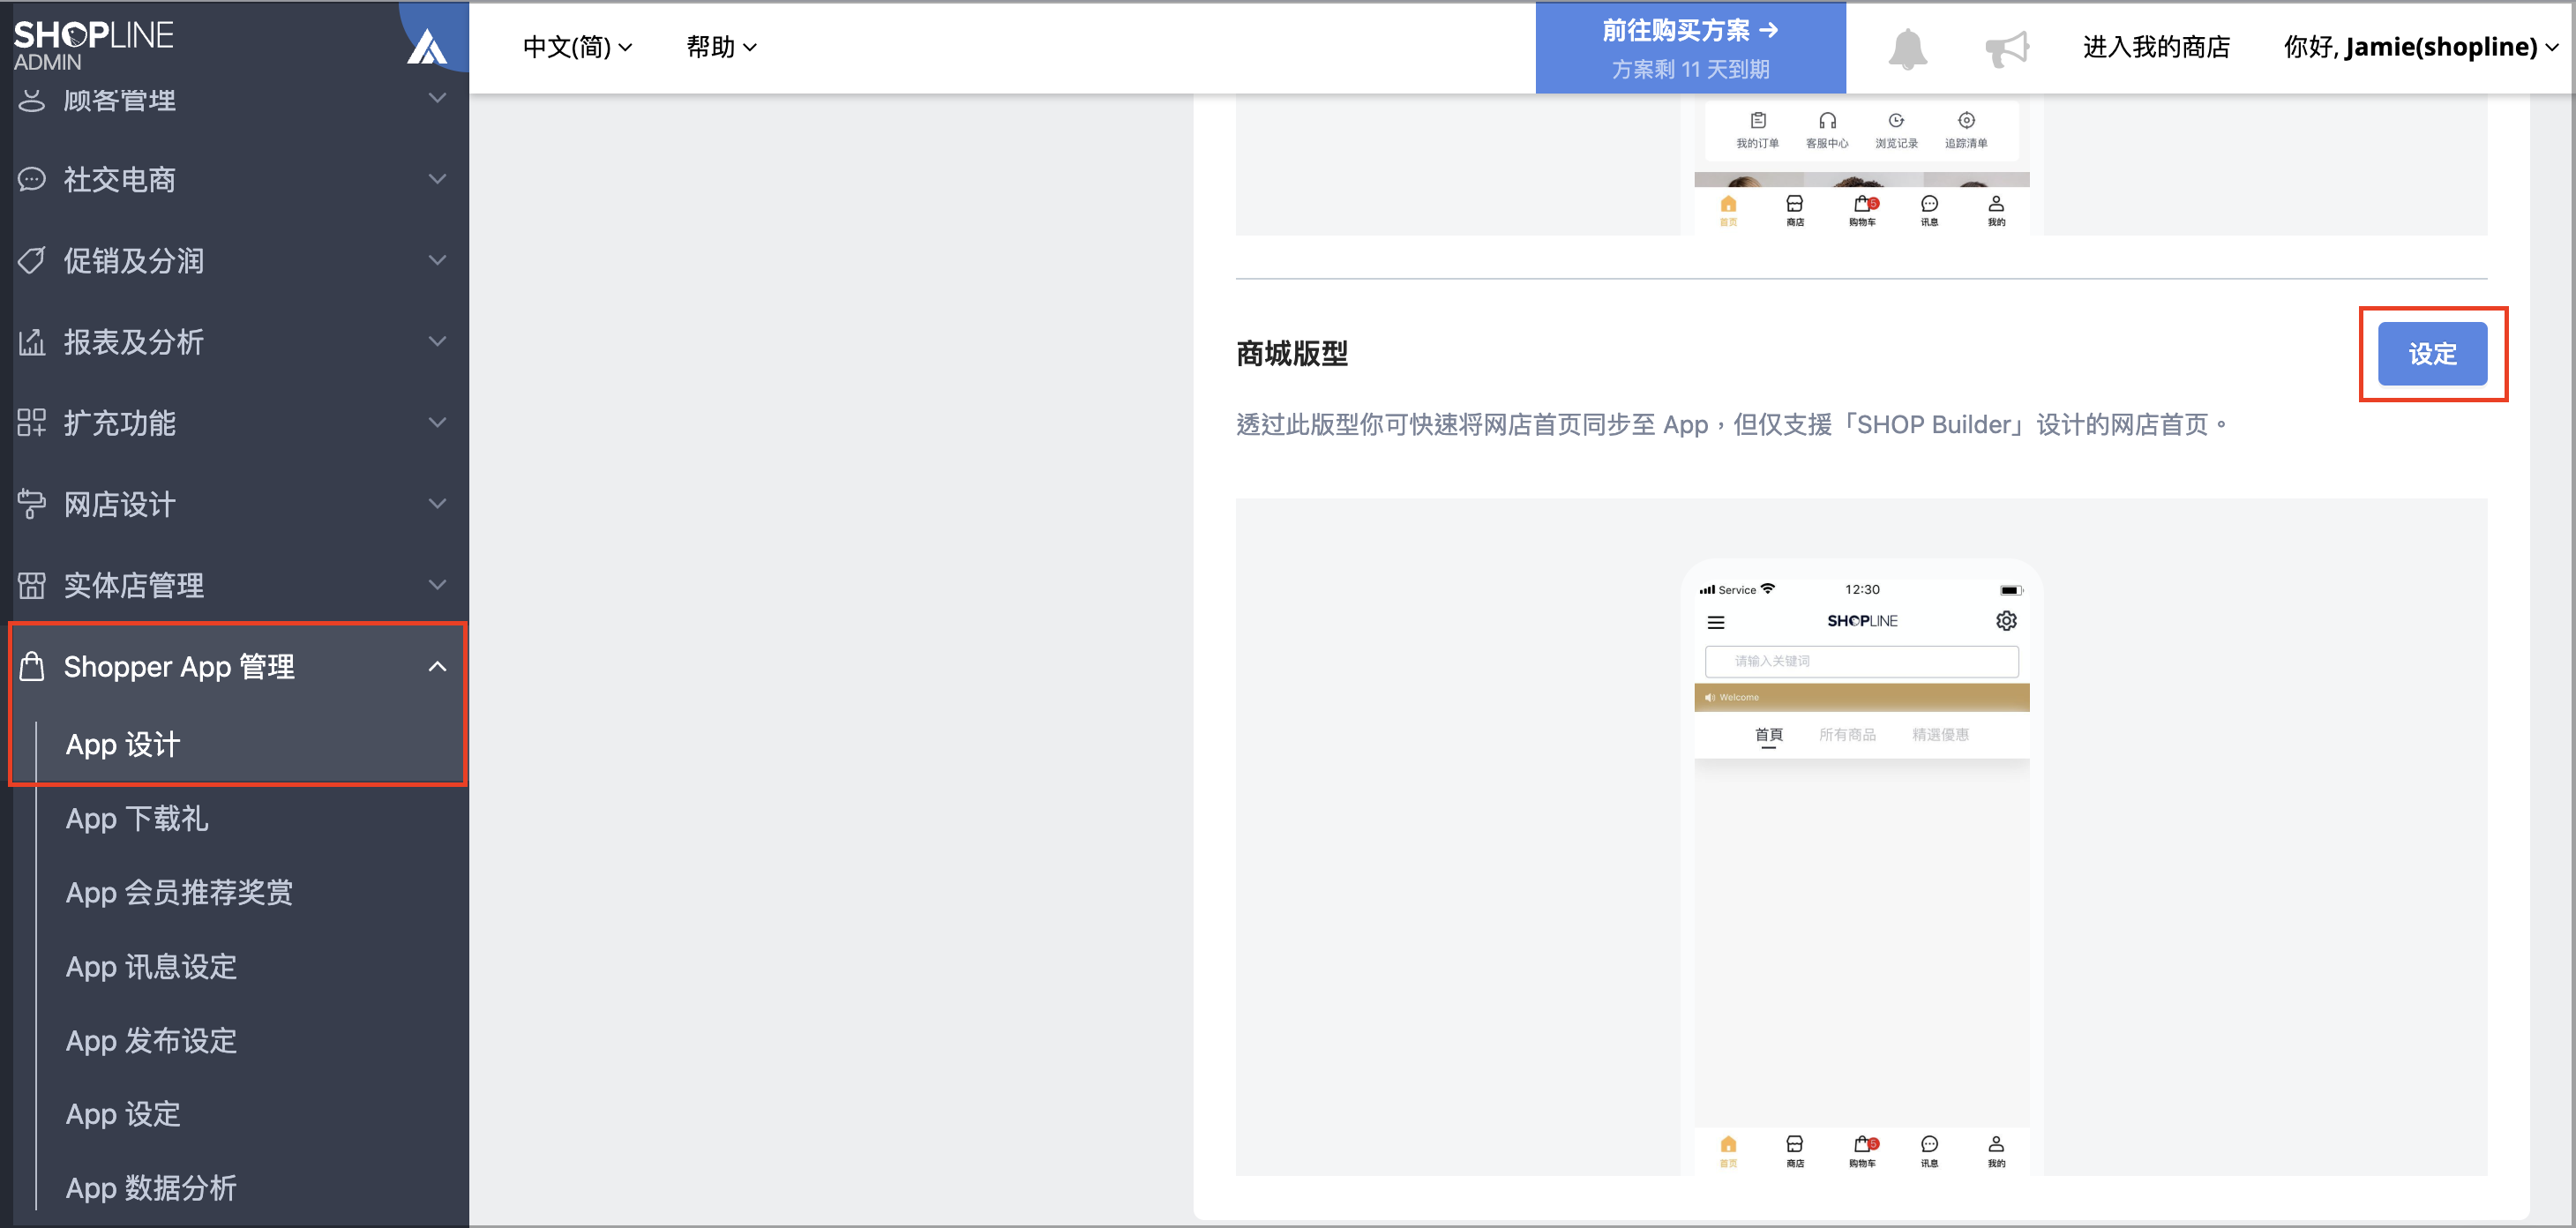Open the notification bell
The image size is (2576, 1228).
tap(1907, 48)
